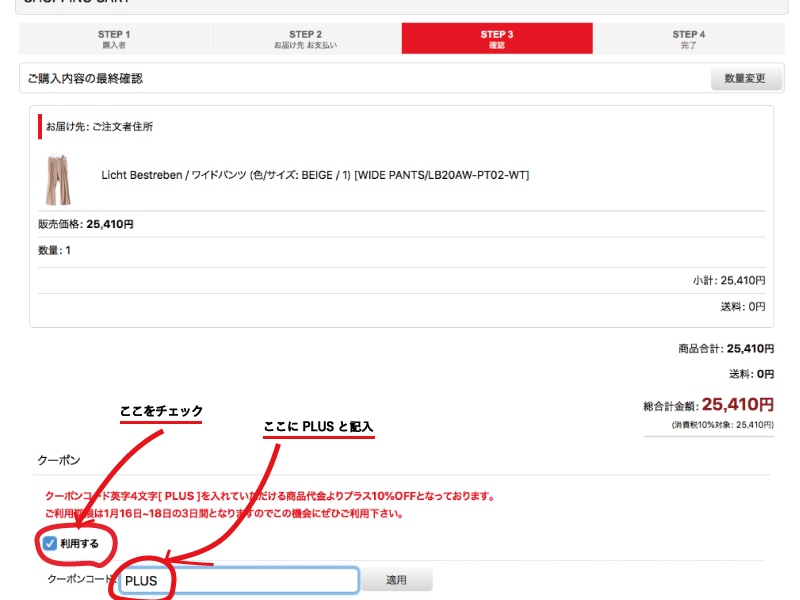Click the 商品合計: 25,410円 line
The height and width of the screenshot is (600, 800).
point(726,348)
